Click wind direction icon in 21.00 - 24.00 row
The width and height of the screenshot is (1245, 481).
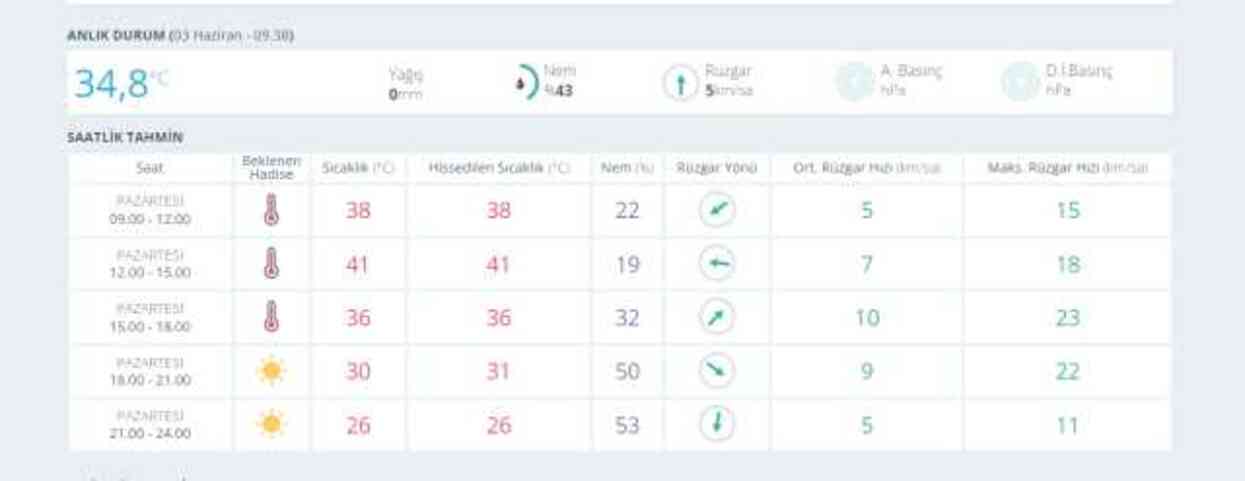pyautogui.click(x=717, y=424)
